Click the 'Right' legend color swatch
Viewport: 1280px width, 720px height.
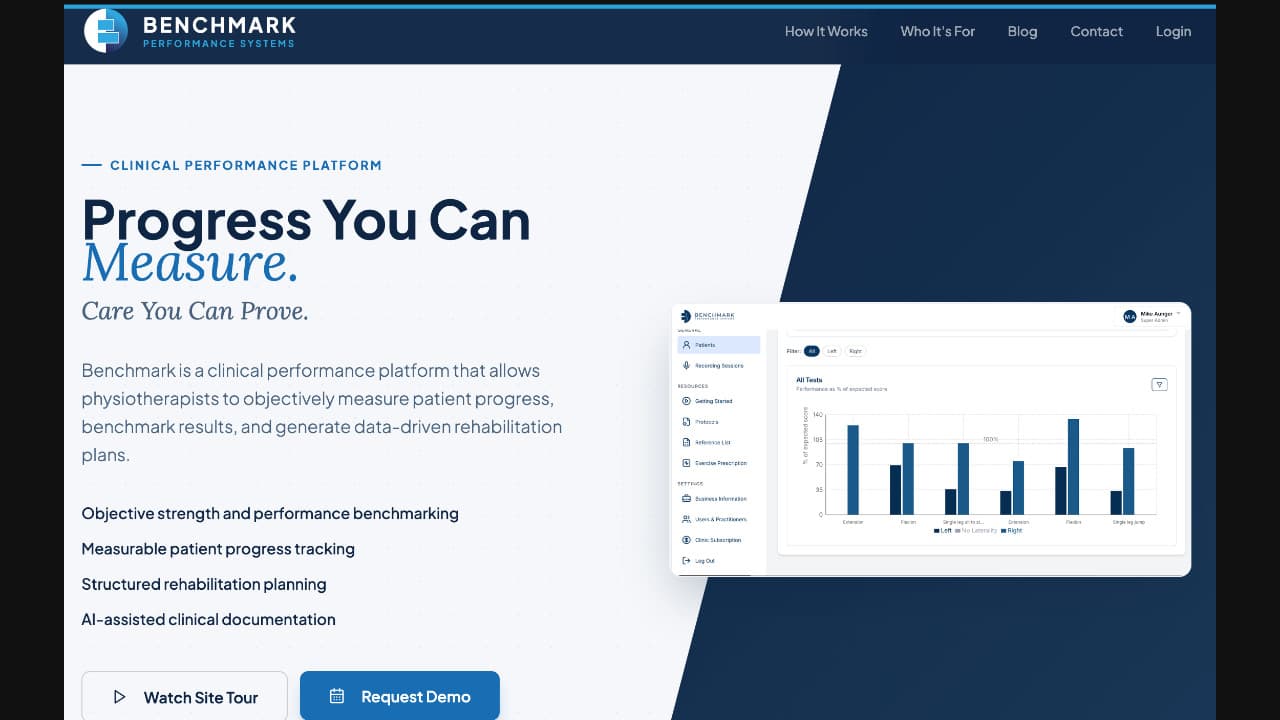[1003, 531]
